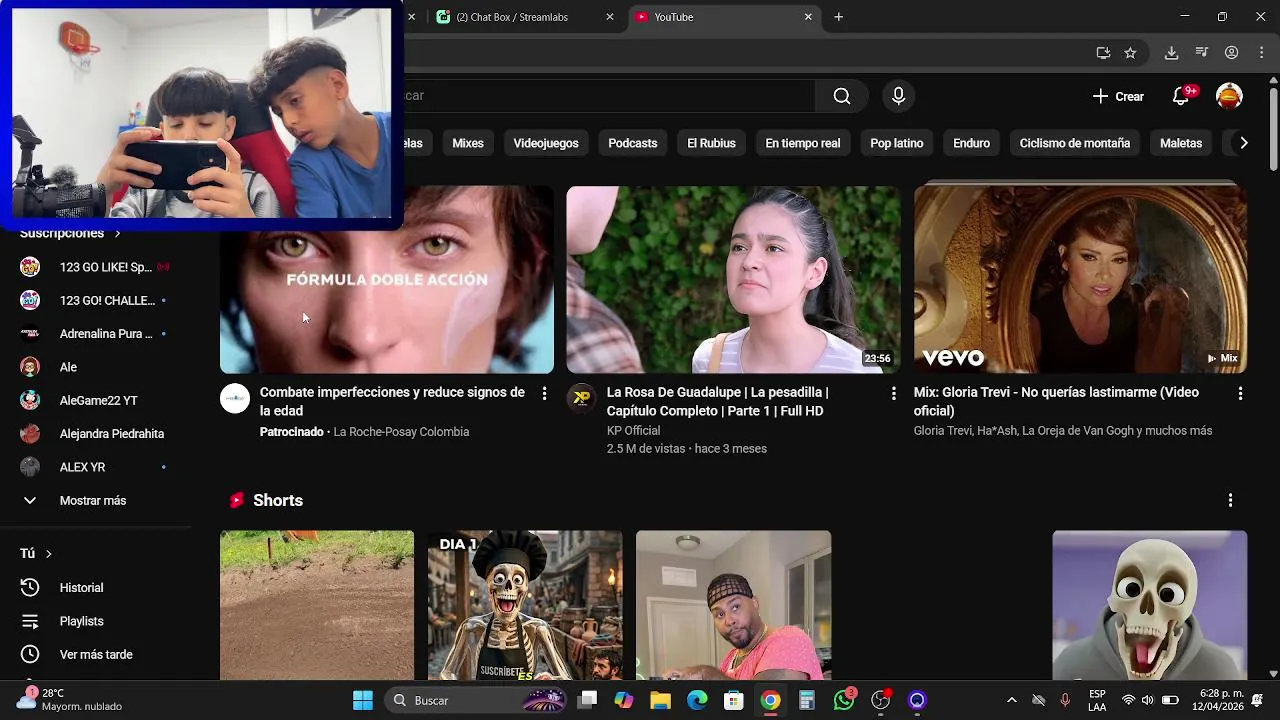Open the skeleton chef DIA 1 short
Image resolution: width=1280 pixels, height=720 pixels.
point(525,605)
